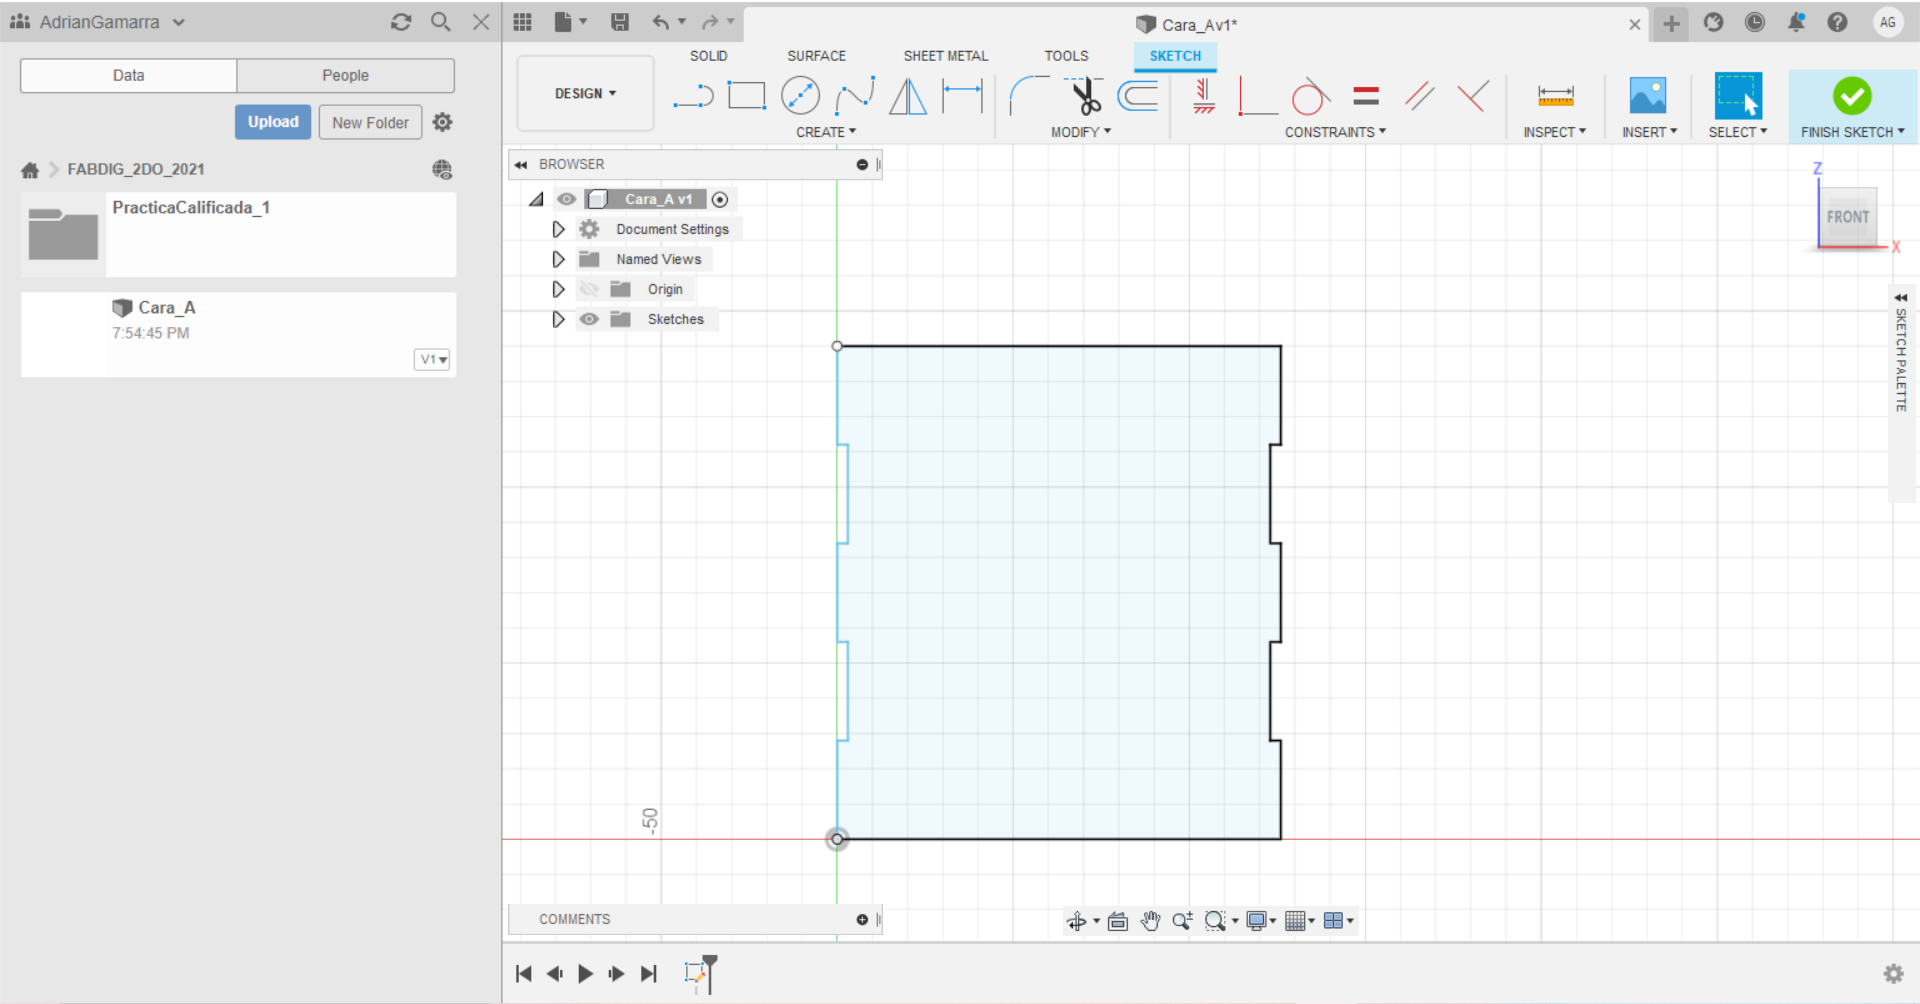Image resolution: width=1920 pixels, height=1004 pixels.
Task: Select the 2-Point Rectangle tool
Action: click(746, 96)
